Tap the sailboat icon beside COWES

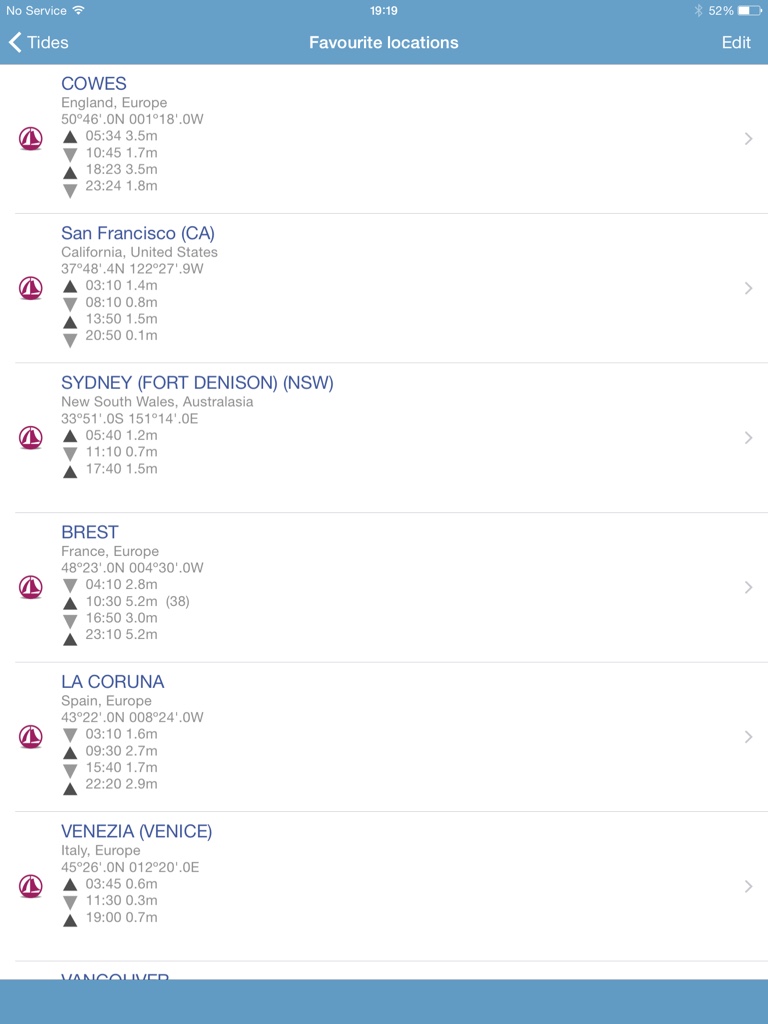(31, 138)
